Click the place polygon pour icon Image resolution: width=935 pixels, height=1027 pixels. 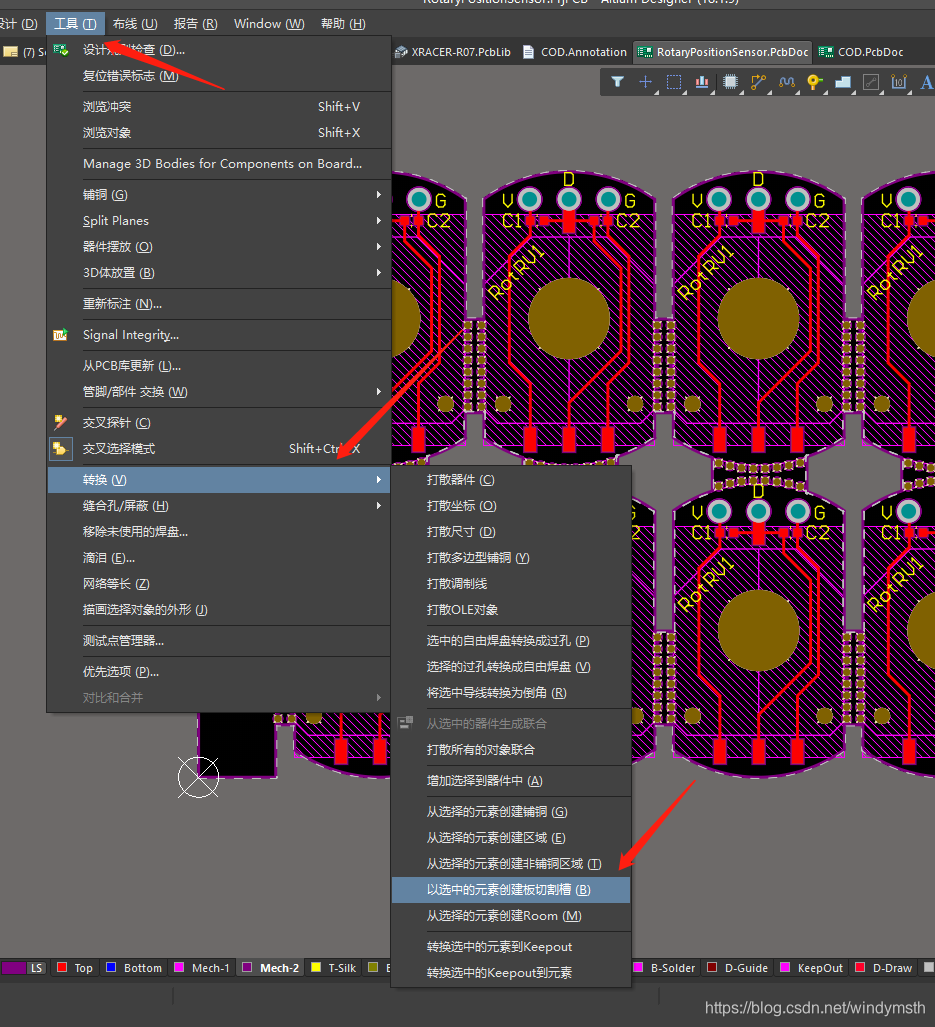pyautogui.click(x=843, y=82)
